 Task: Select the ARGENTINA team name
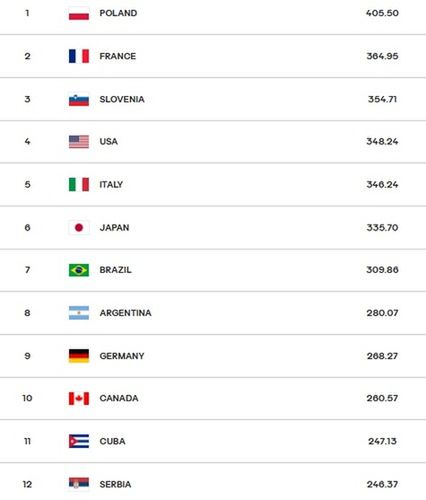pyautogui.click(x=125, y=313)
